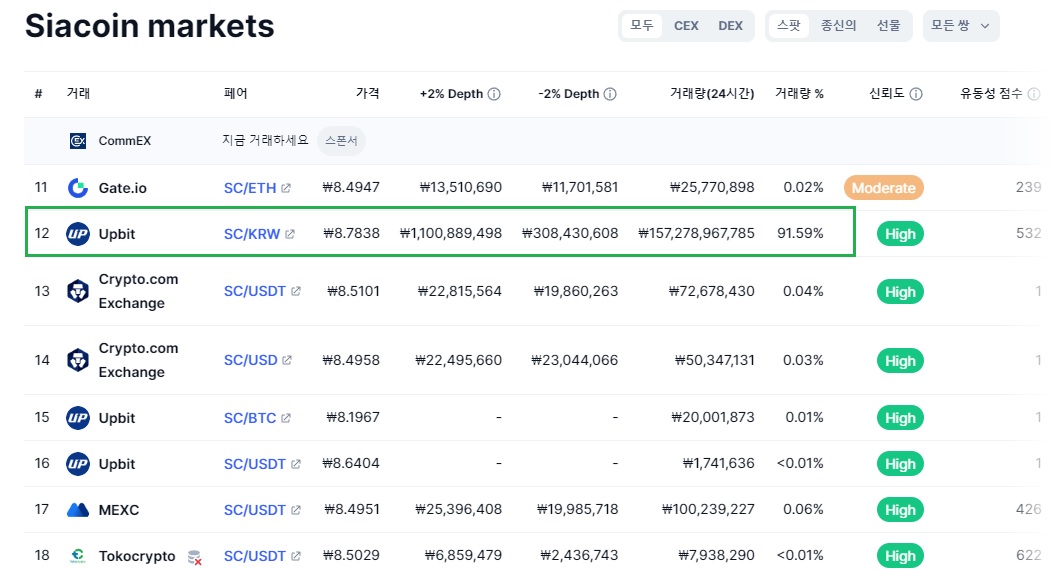The width and height of the screenshot is (1053, 570).
Task: Open Tokocrypto SC/USDT pair link
Action: point(255,556)
